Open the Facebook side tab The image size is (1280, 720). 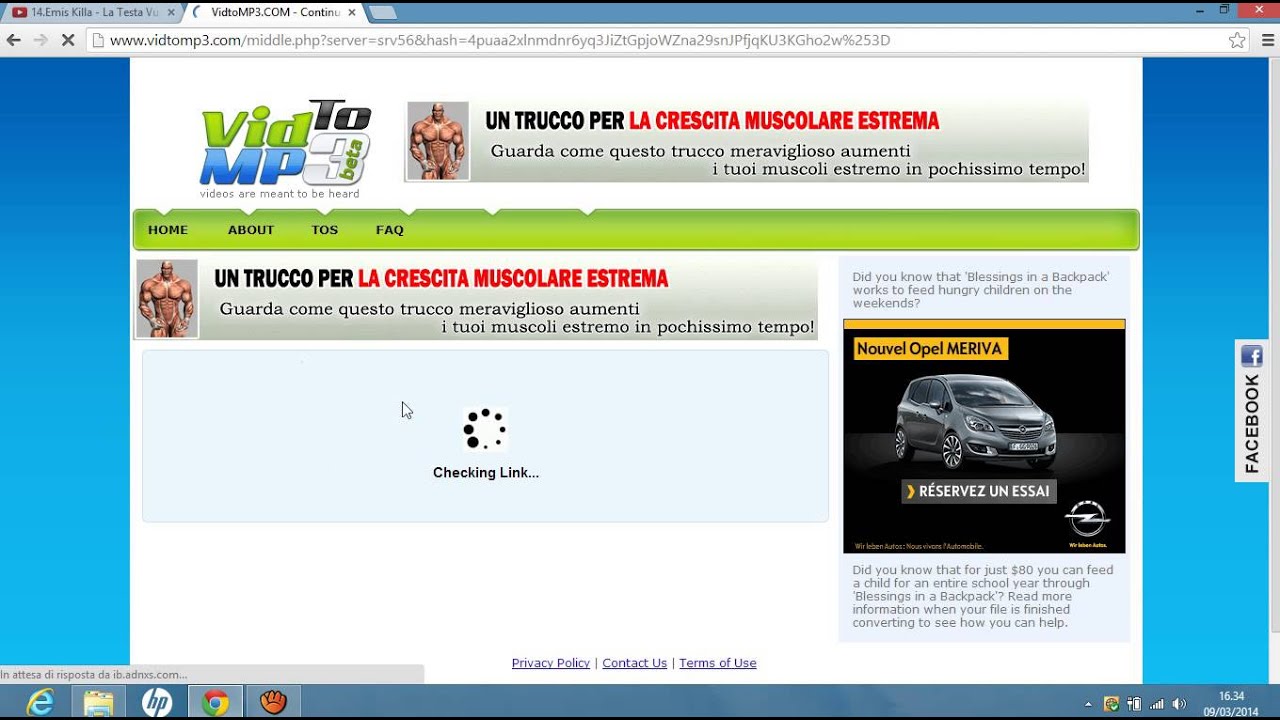(1252, 410)
